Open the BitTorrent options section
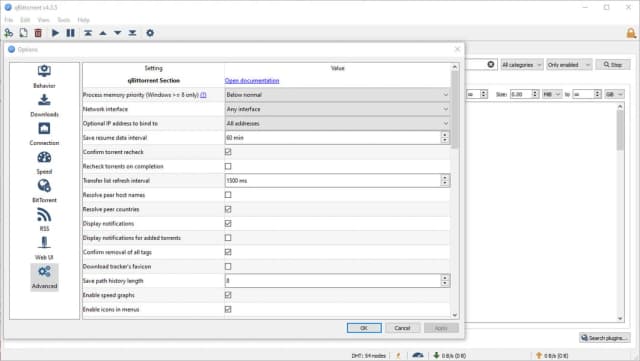 click(x=44, y=191)
